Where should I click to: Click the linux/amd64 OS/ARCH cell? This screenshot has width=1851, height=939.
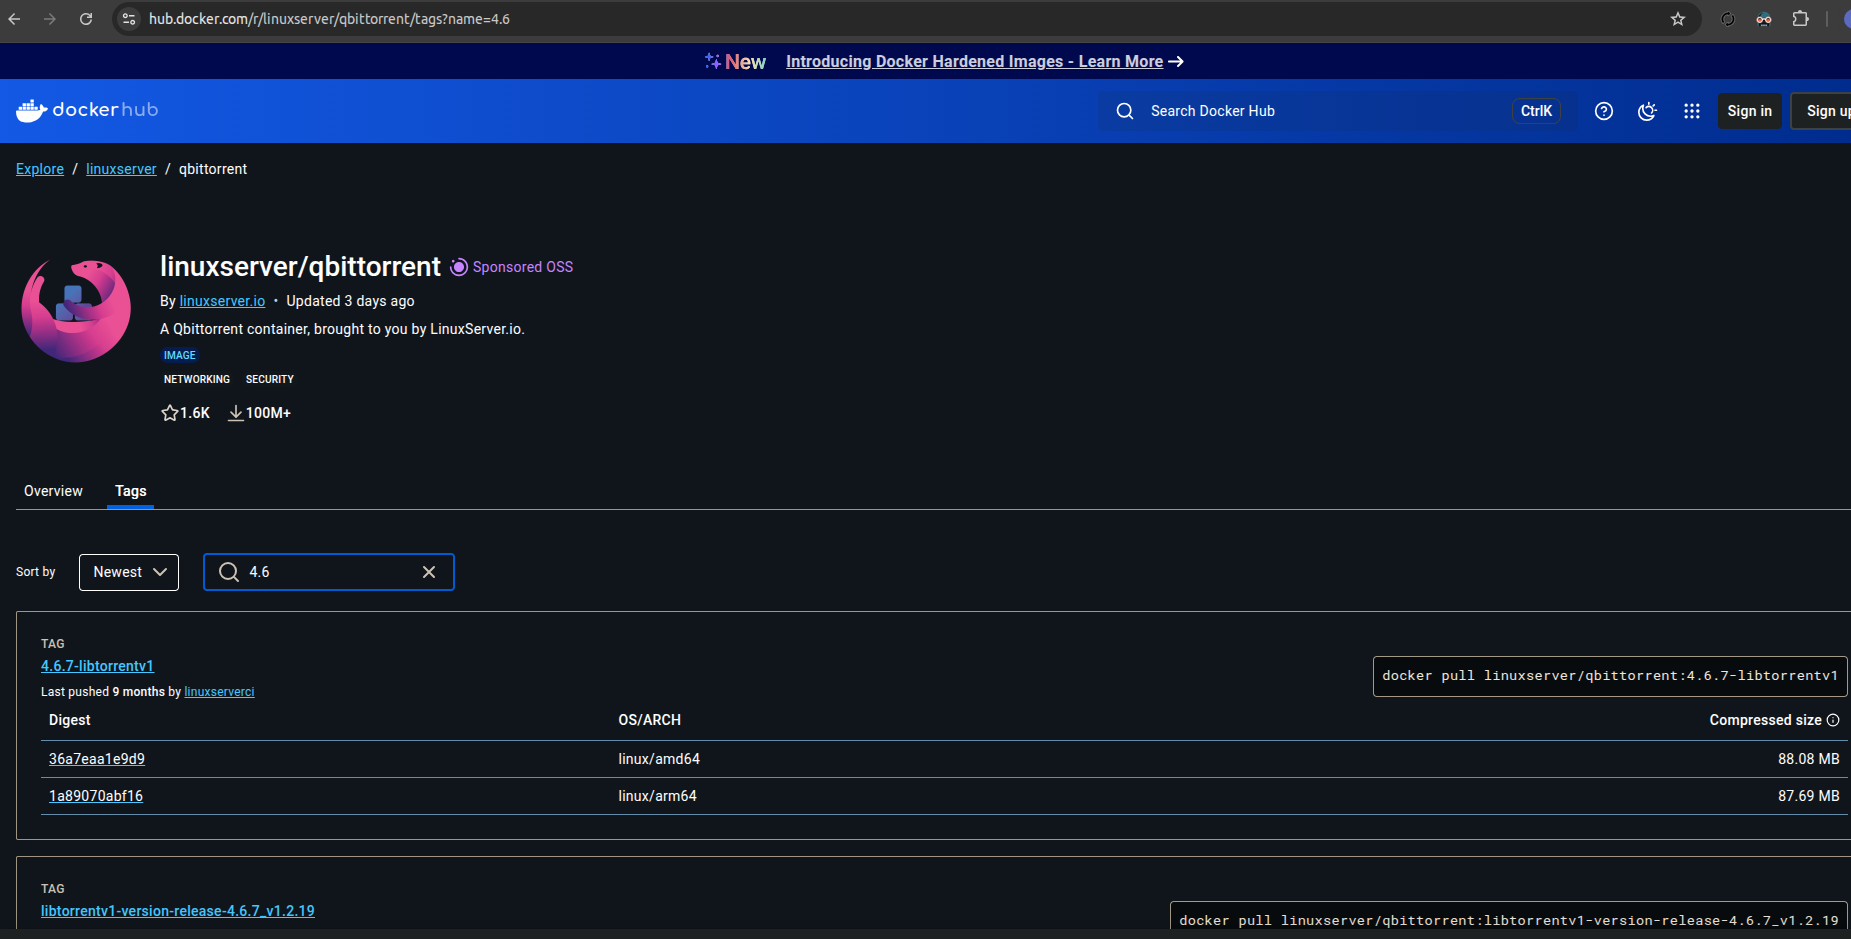point(659,759)
